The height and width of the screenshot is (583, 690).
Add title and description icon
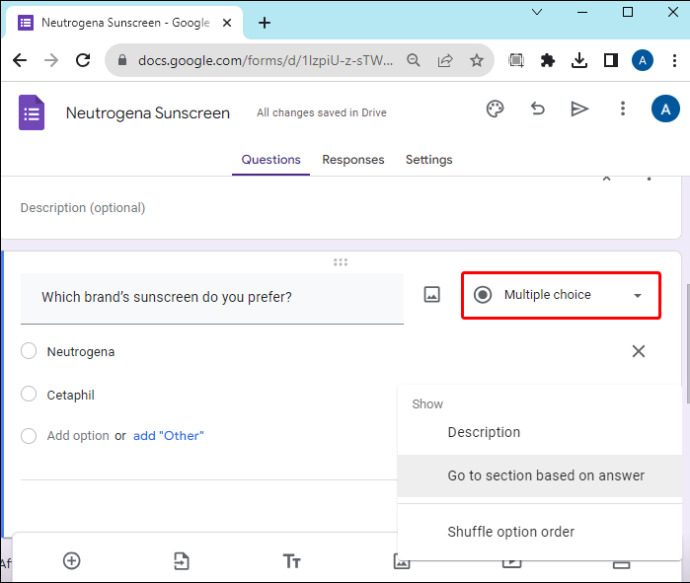pos(292,561)
